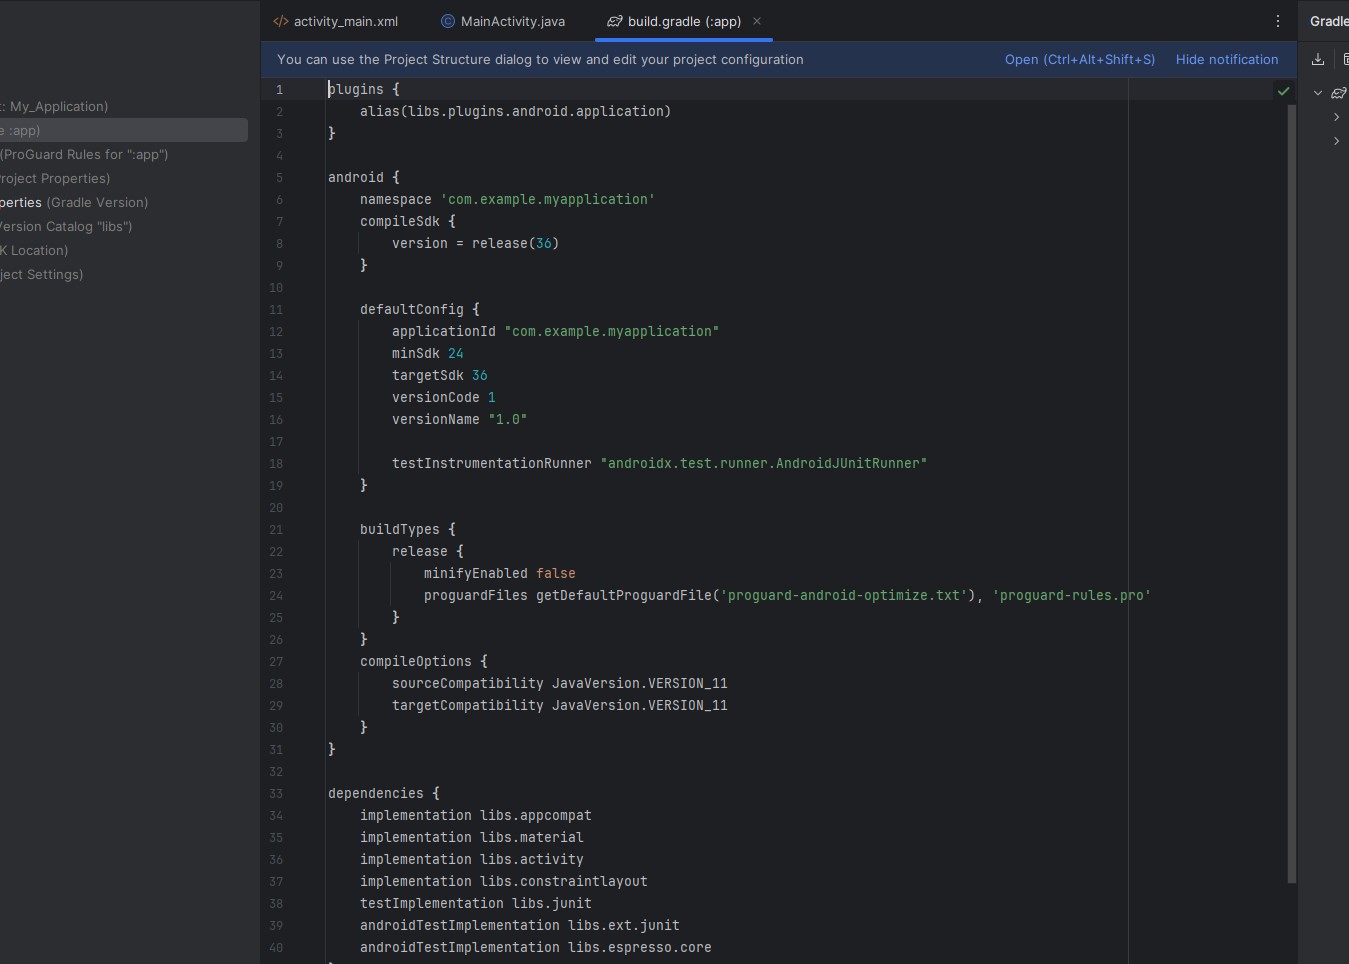The width and height of the screenshot is (1349, 964).
Task: Open the editor tabs kebab options menu
Action: 1277,21
